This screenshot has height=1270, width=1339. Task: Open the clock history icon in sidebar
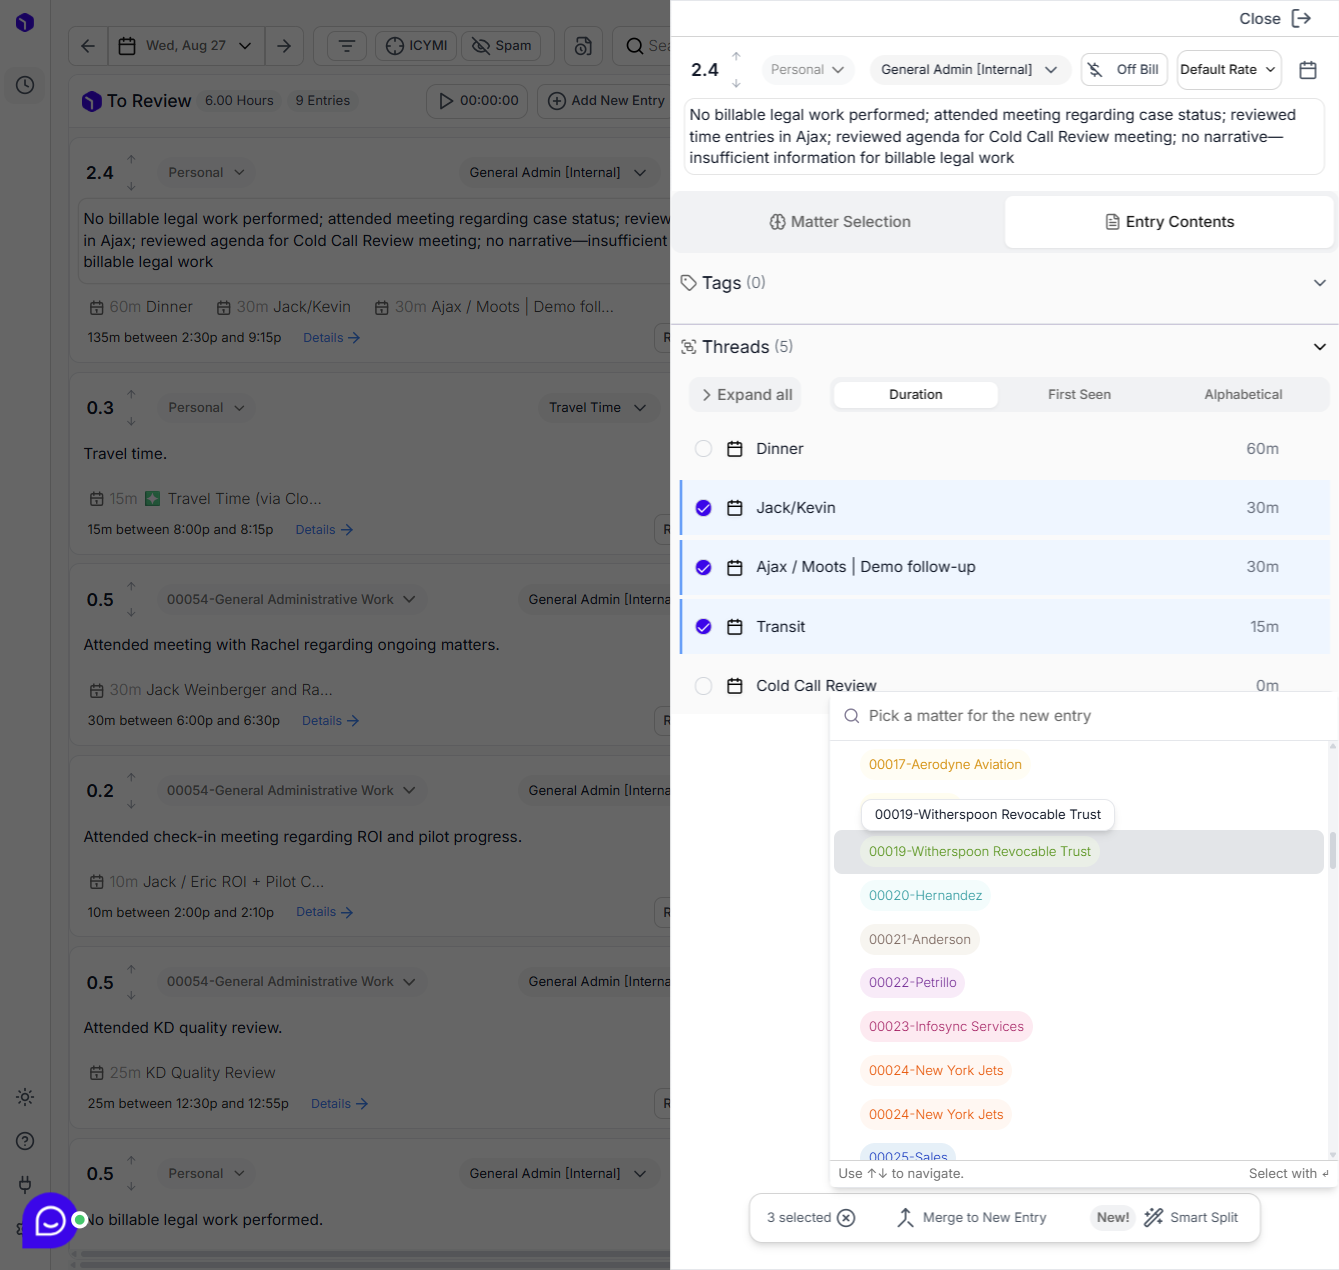point(25,85)
